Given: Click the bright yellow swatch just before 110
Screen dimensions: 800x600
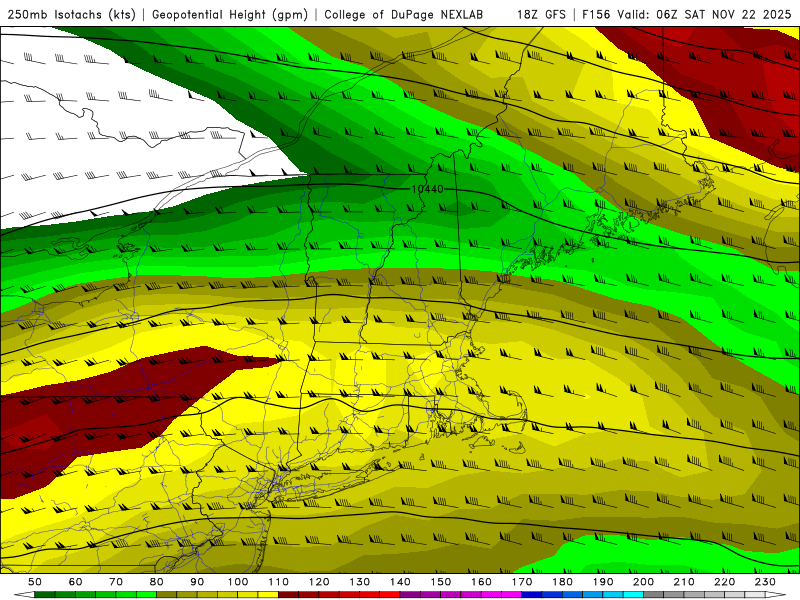Looking at the screenshot, I should pyautogui.click(x=268, y=595).
